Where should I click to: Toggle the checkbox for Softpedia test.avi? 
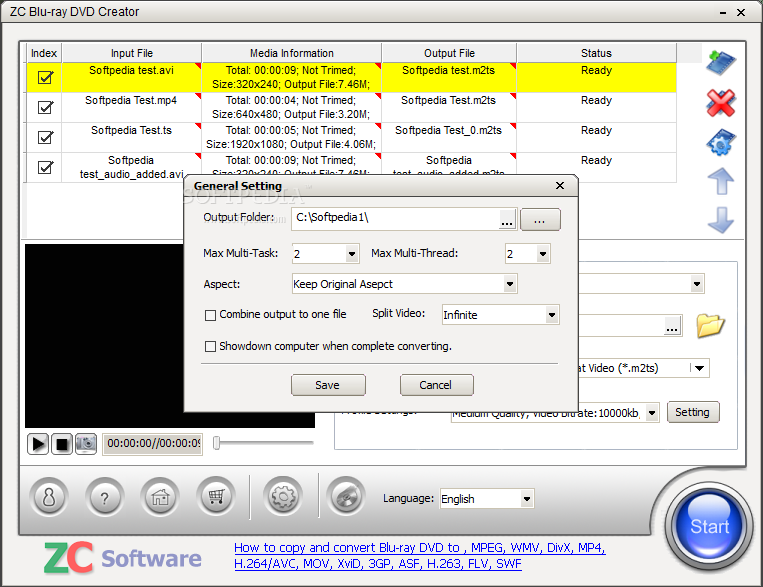click(45, 77)
